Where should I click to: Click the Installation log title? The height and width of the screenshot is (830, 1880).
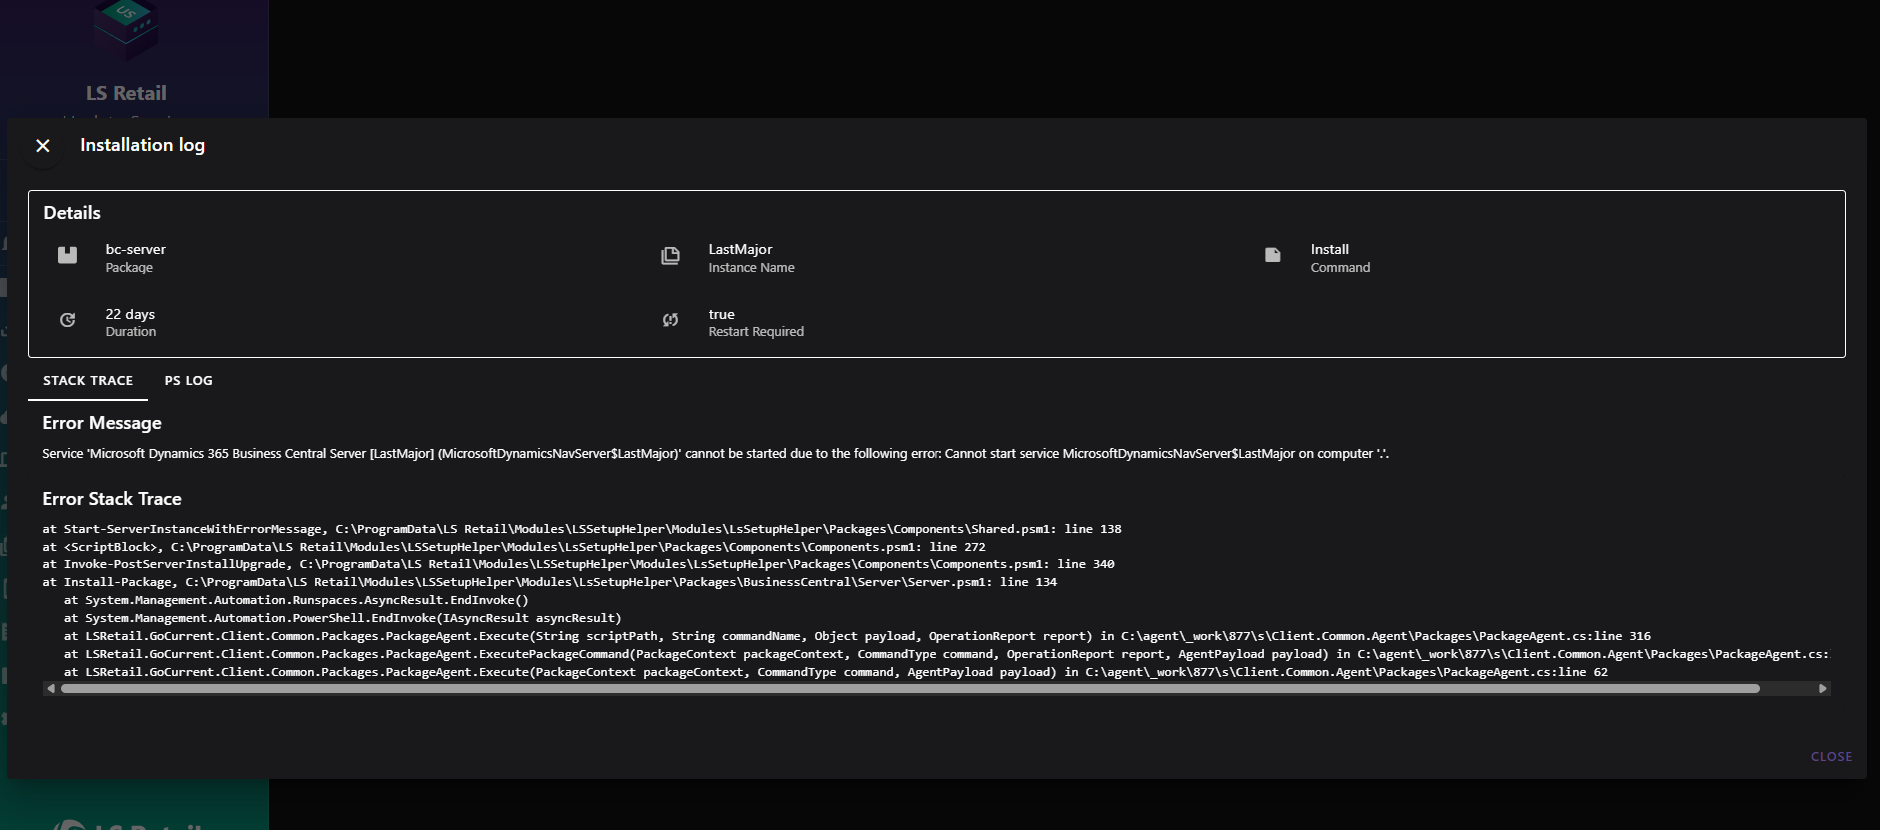point(142,145)
